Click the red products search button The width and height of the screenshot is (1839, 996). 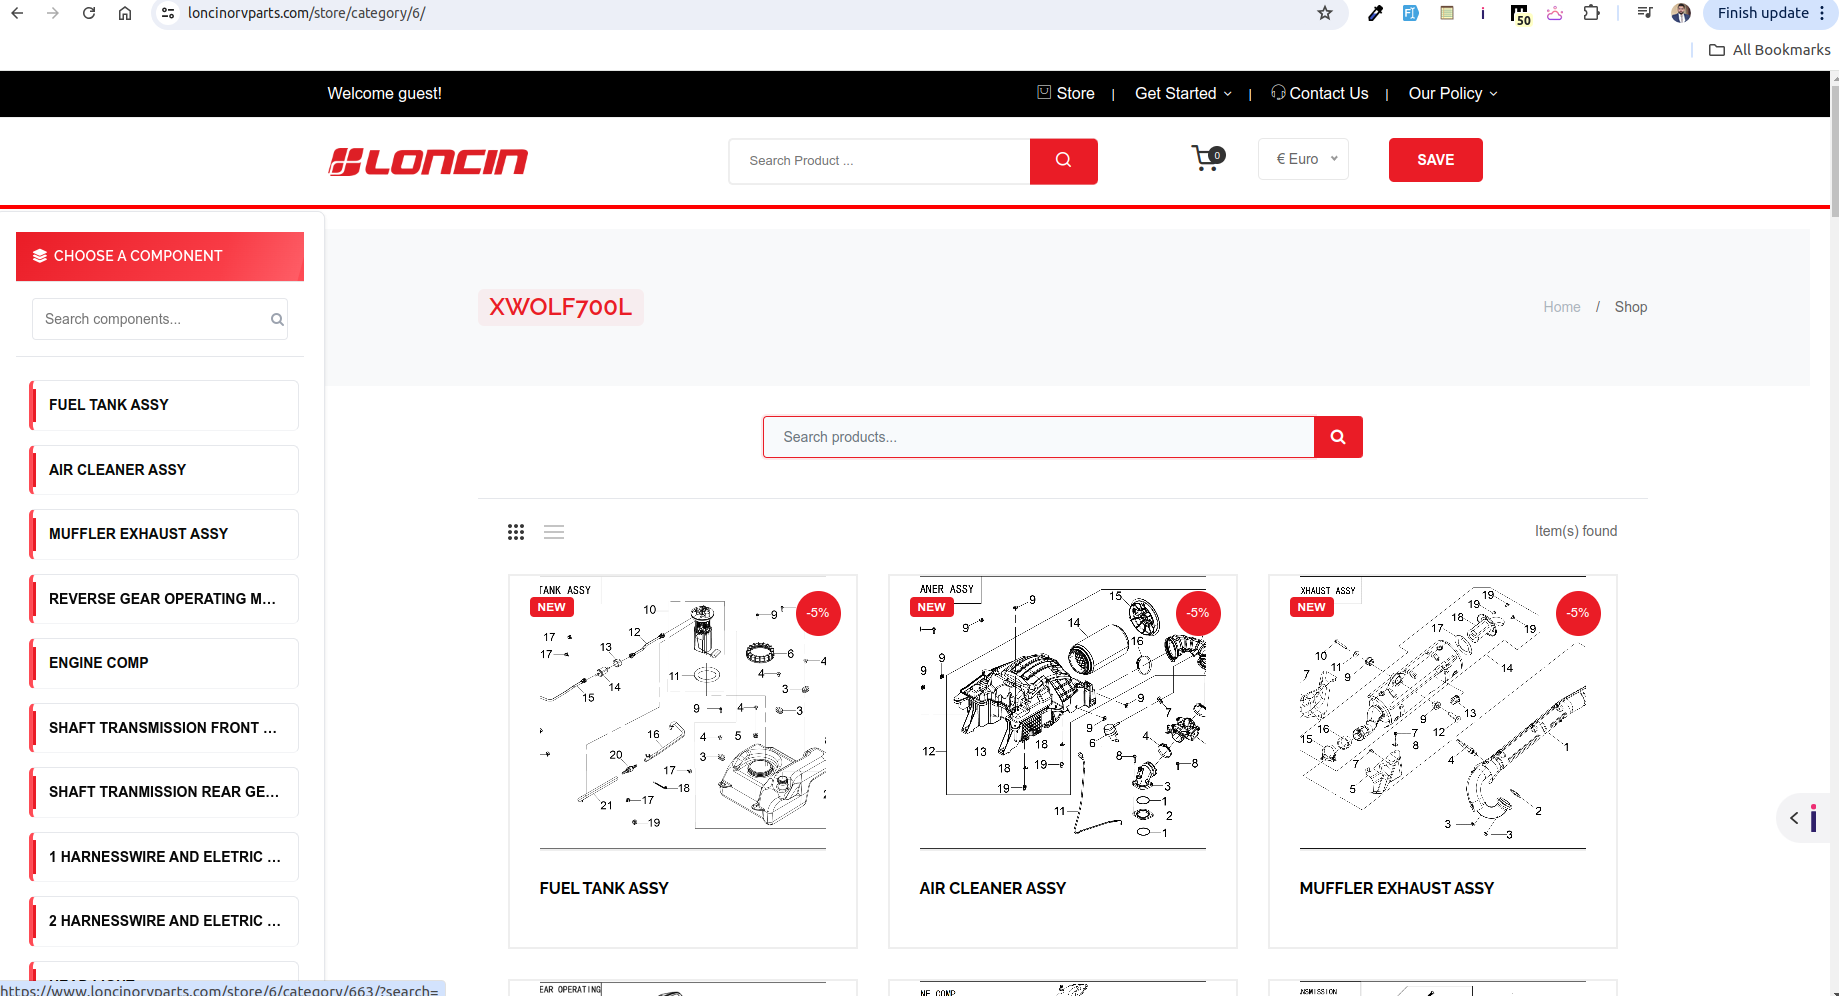(x=1338, y=437)
